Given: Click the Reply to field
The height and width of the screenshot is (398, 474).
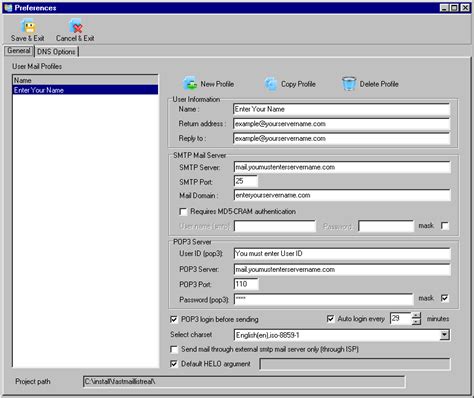Looking at the screenshot, I should 342,139.
